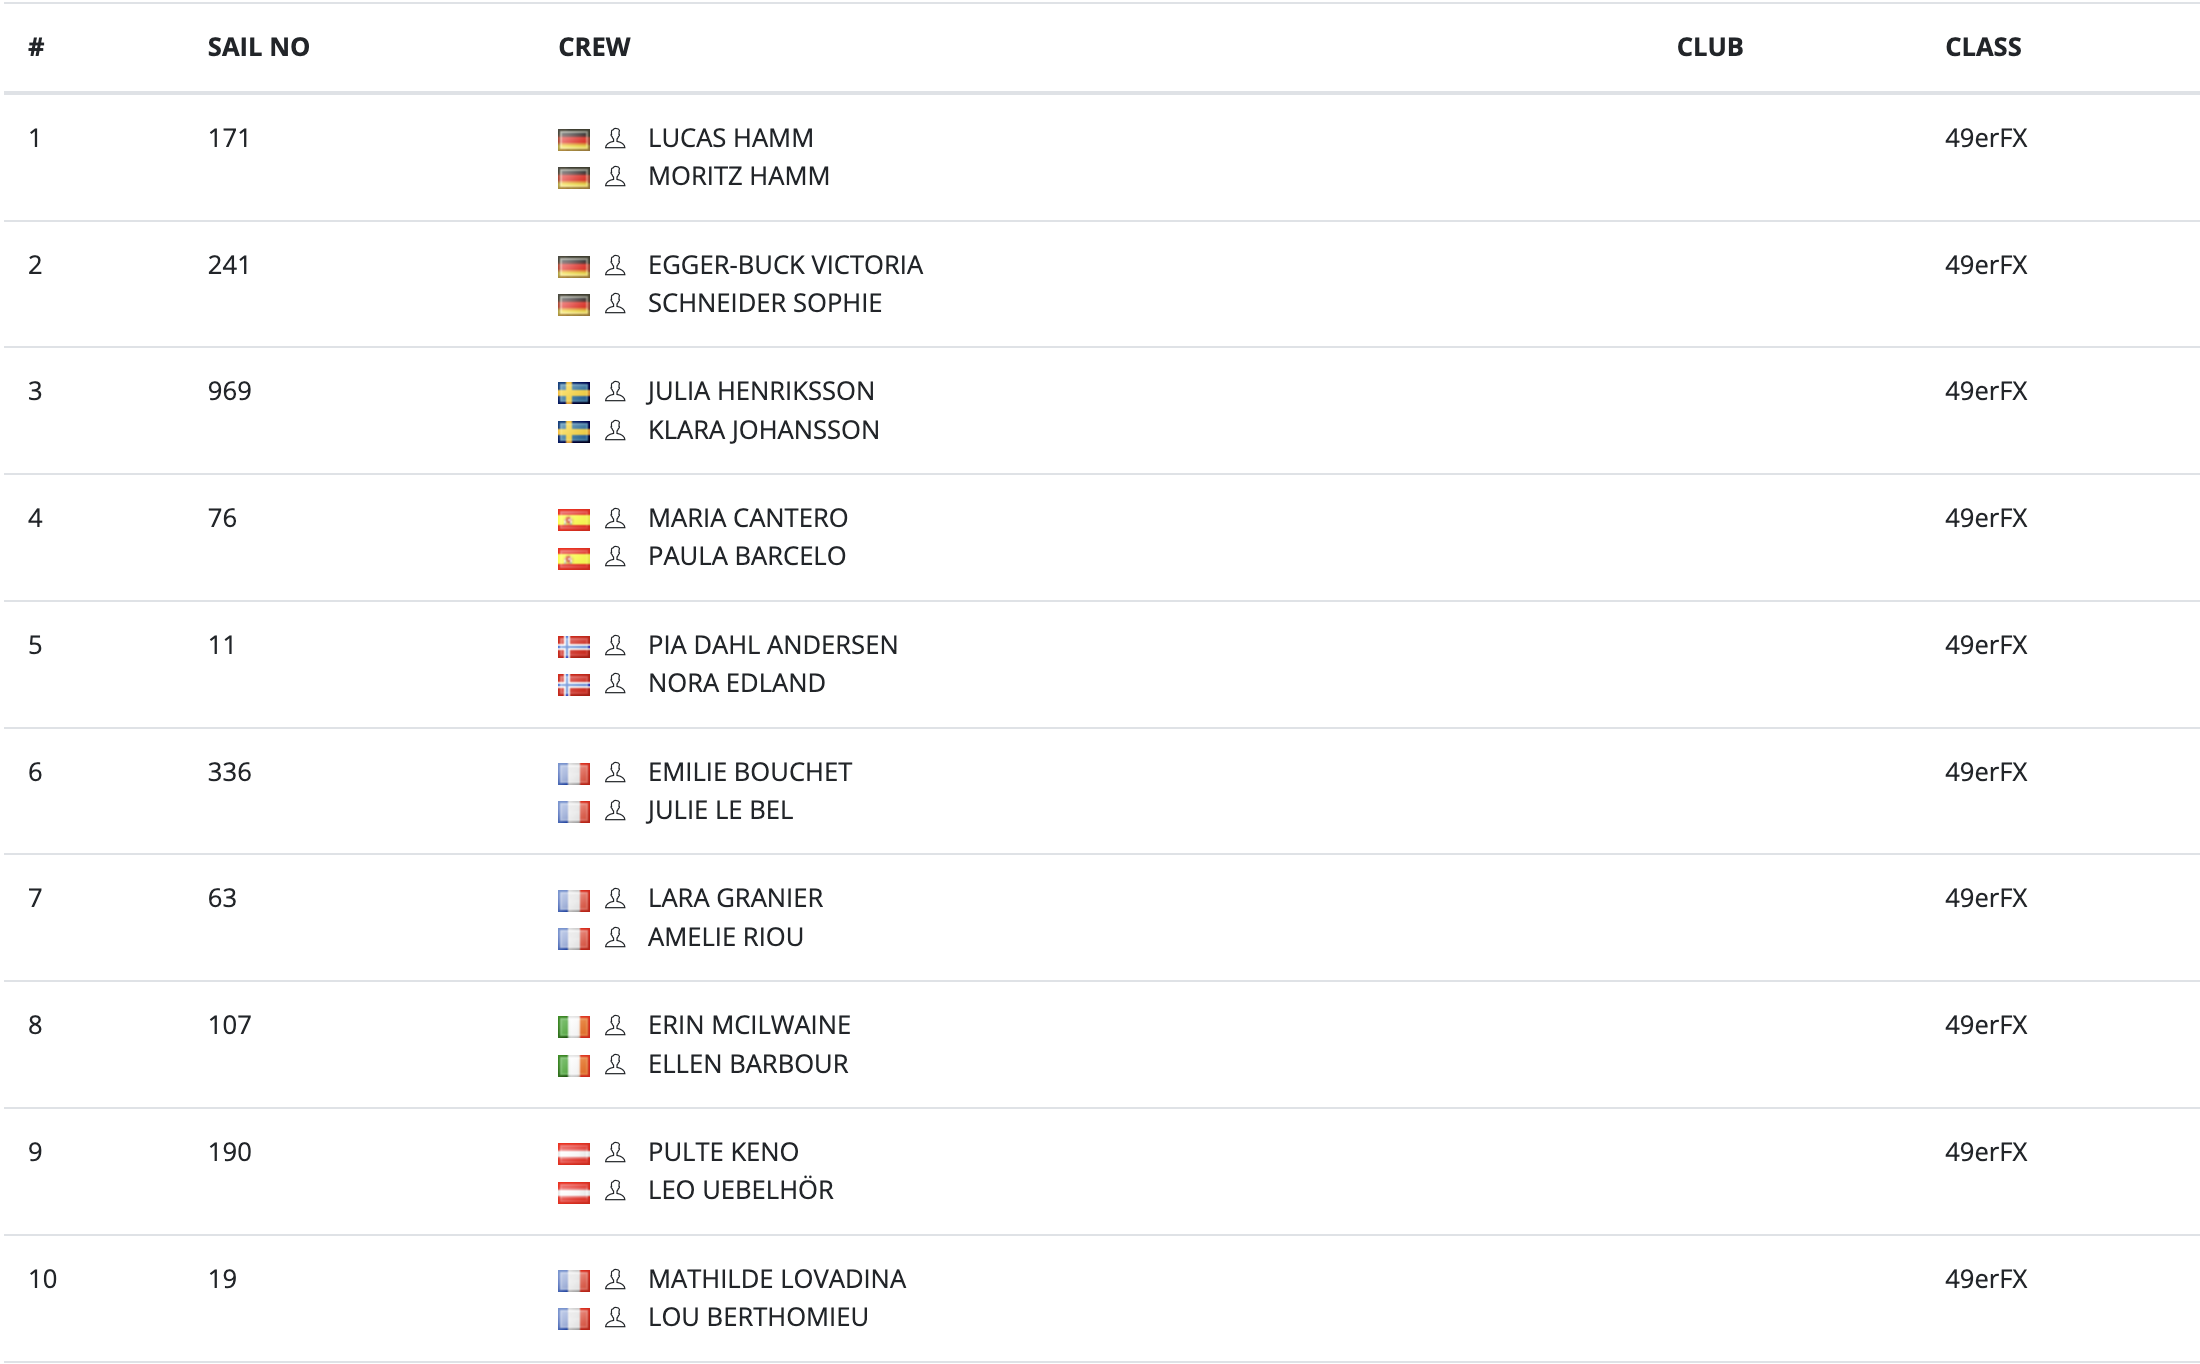Sort by the SAIL NO column header
2200x1364 pixels.
click(258, 47)
